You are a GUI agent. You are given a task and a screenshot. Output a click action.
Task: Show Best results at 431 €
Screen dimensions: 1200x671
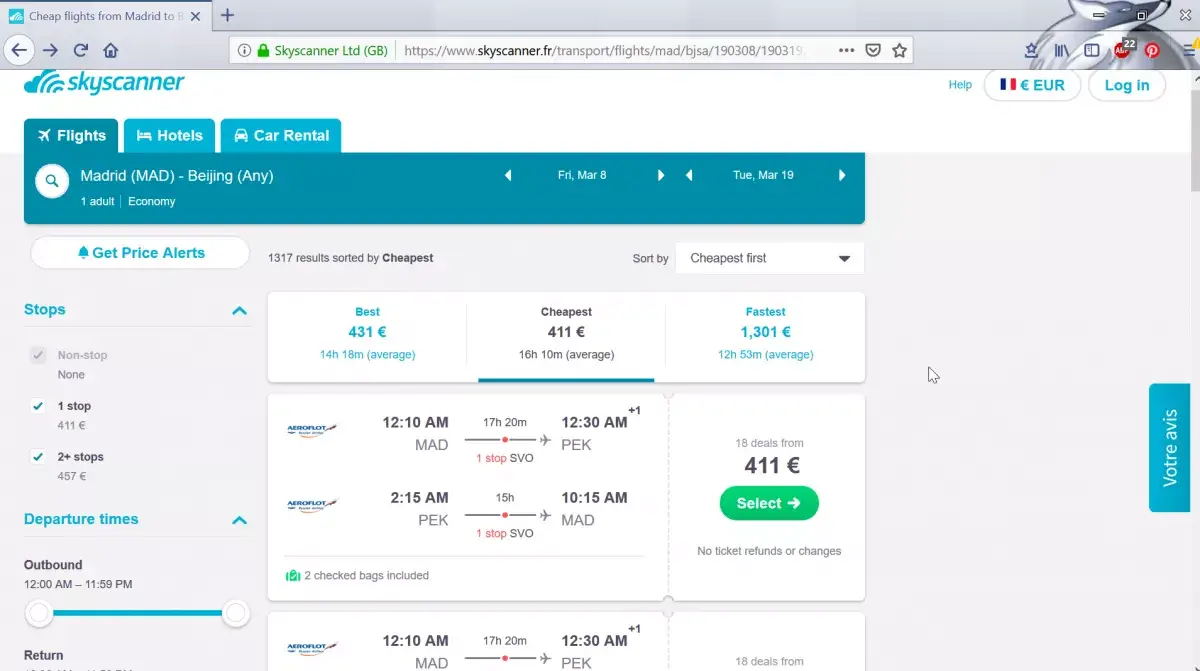tap(367, 333)
